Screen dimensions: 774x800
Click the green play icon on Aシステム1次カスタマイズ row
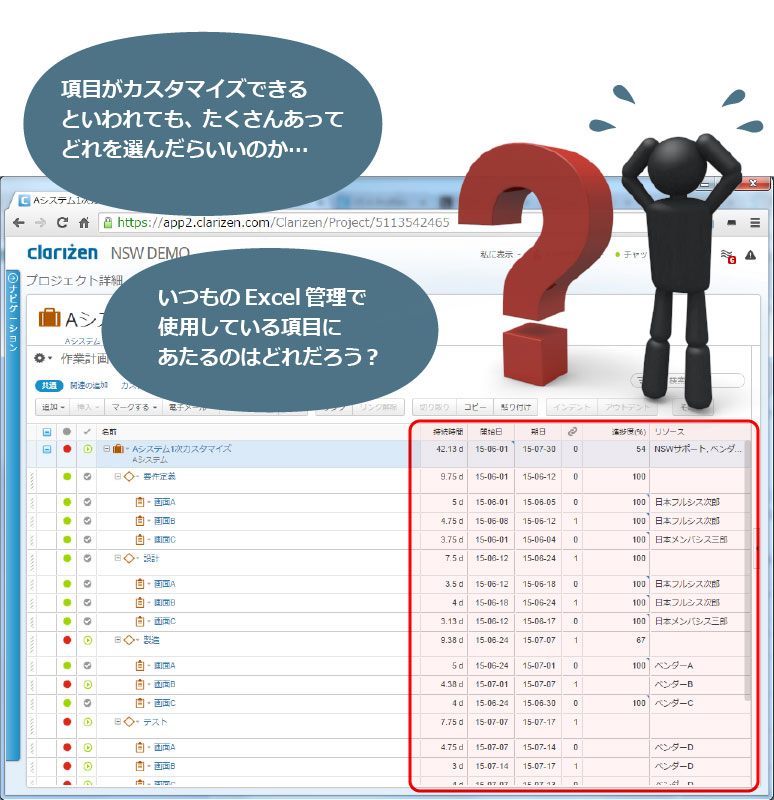click(x=88, y=449)
